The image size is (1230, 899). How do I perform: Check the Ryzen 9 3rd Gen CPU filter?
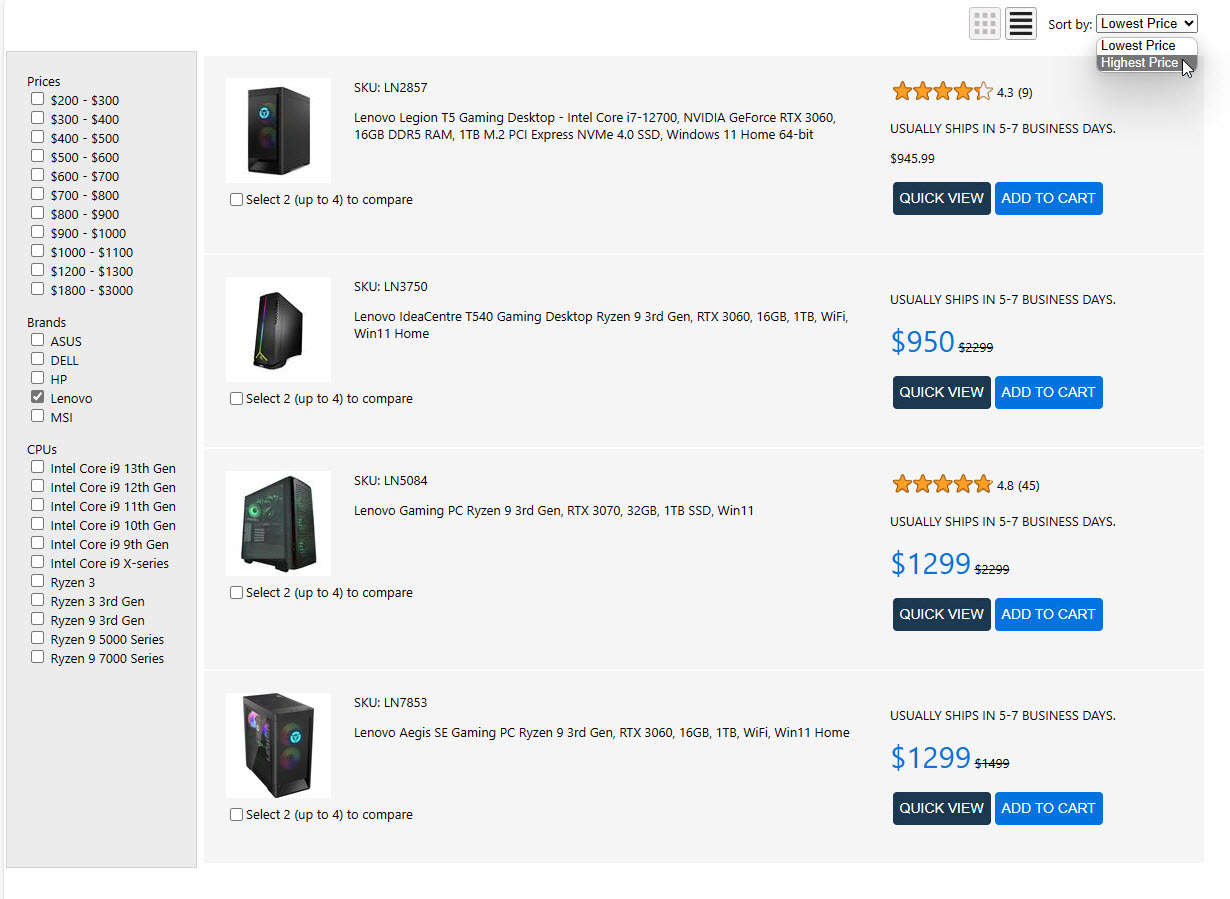[38, 619]
